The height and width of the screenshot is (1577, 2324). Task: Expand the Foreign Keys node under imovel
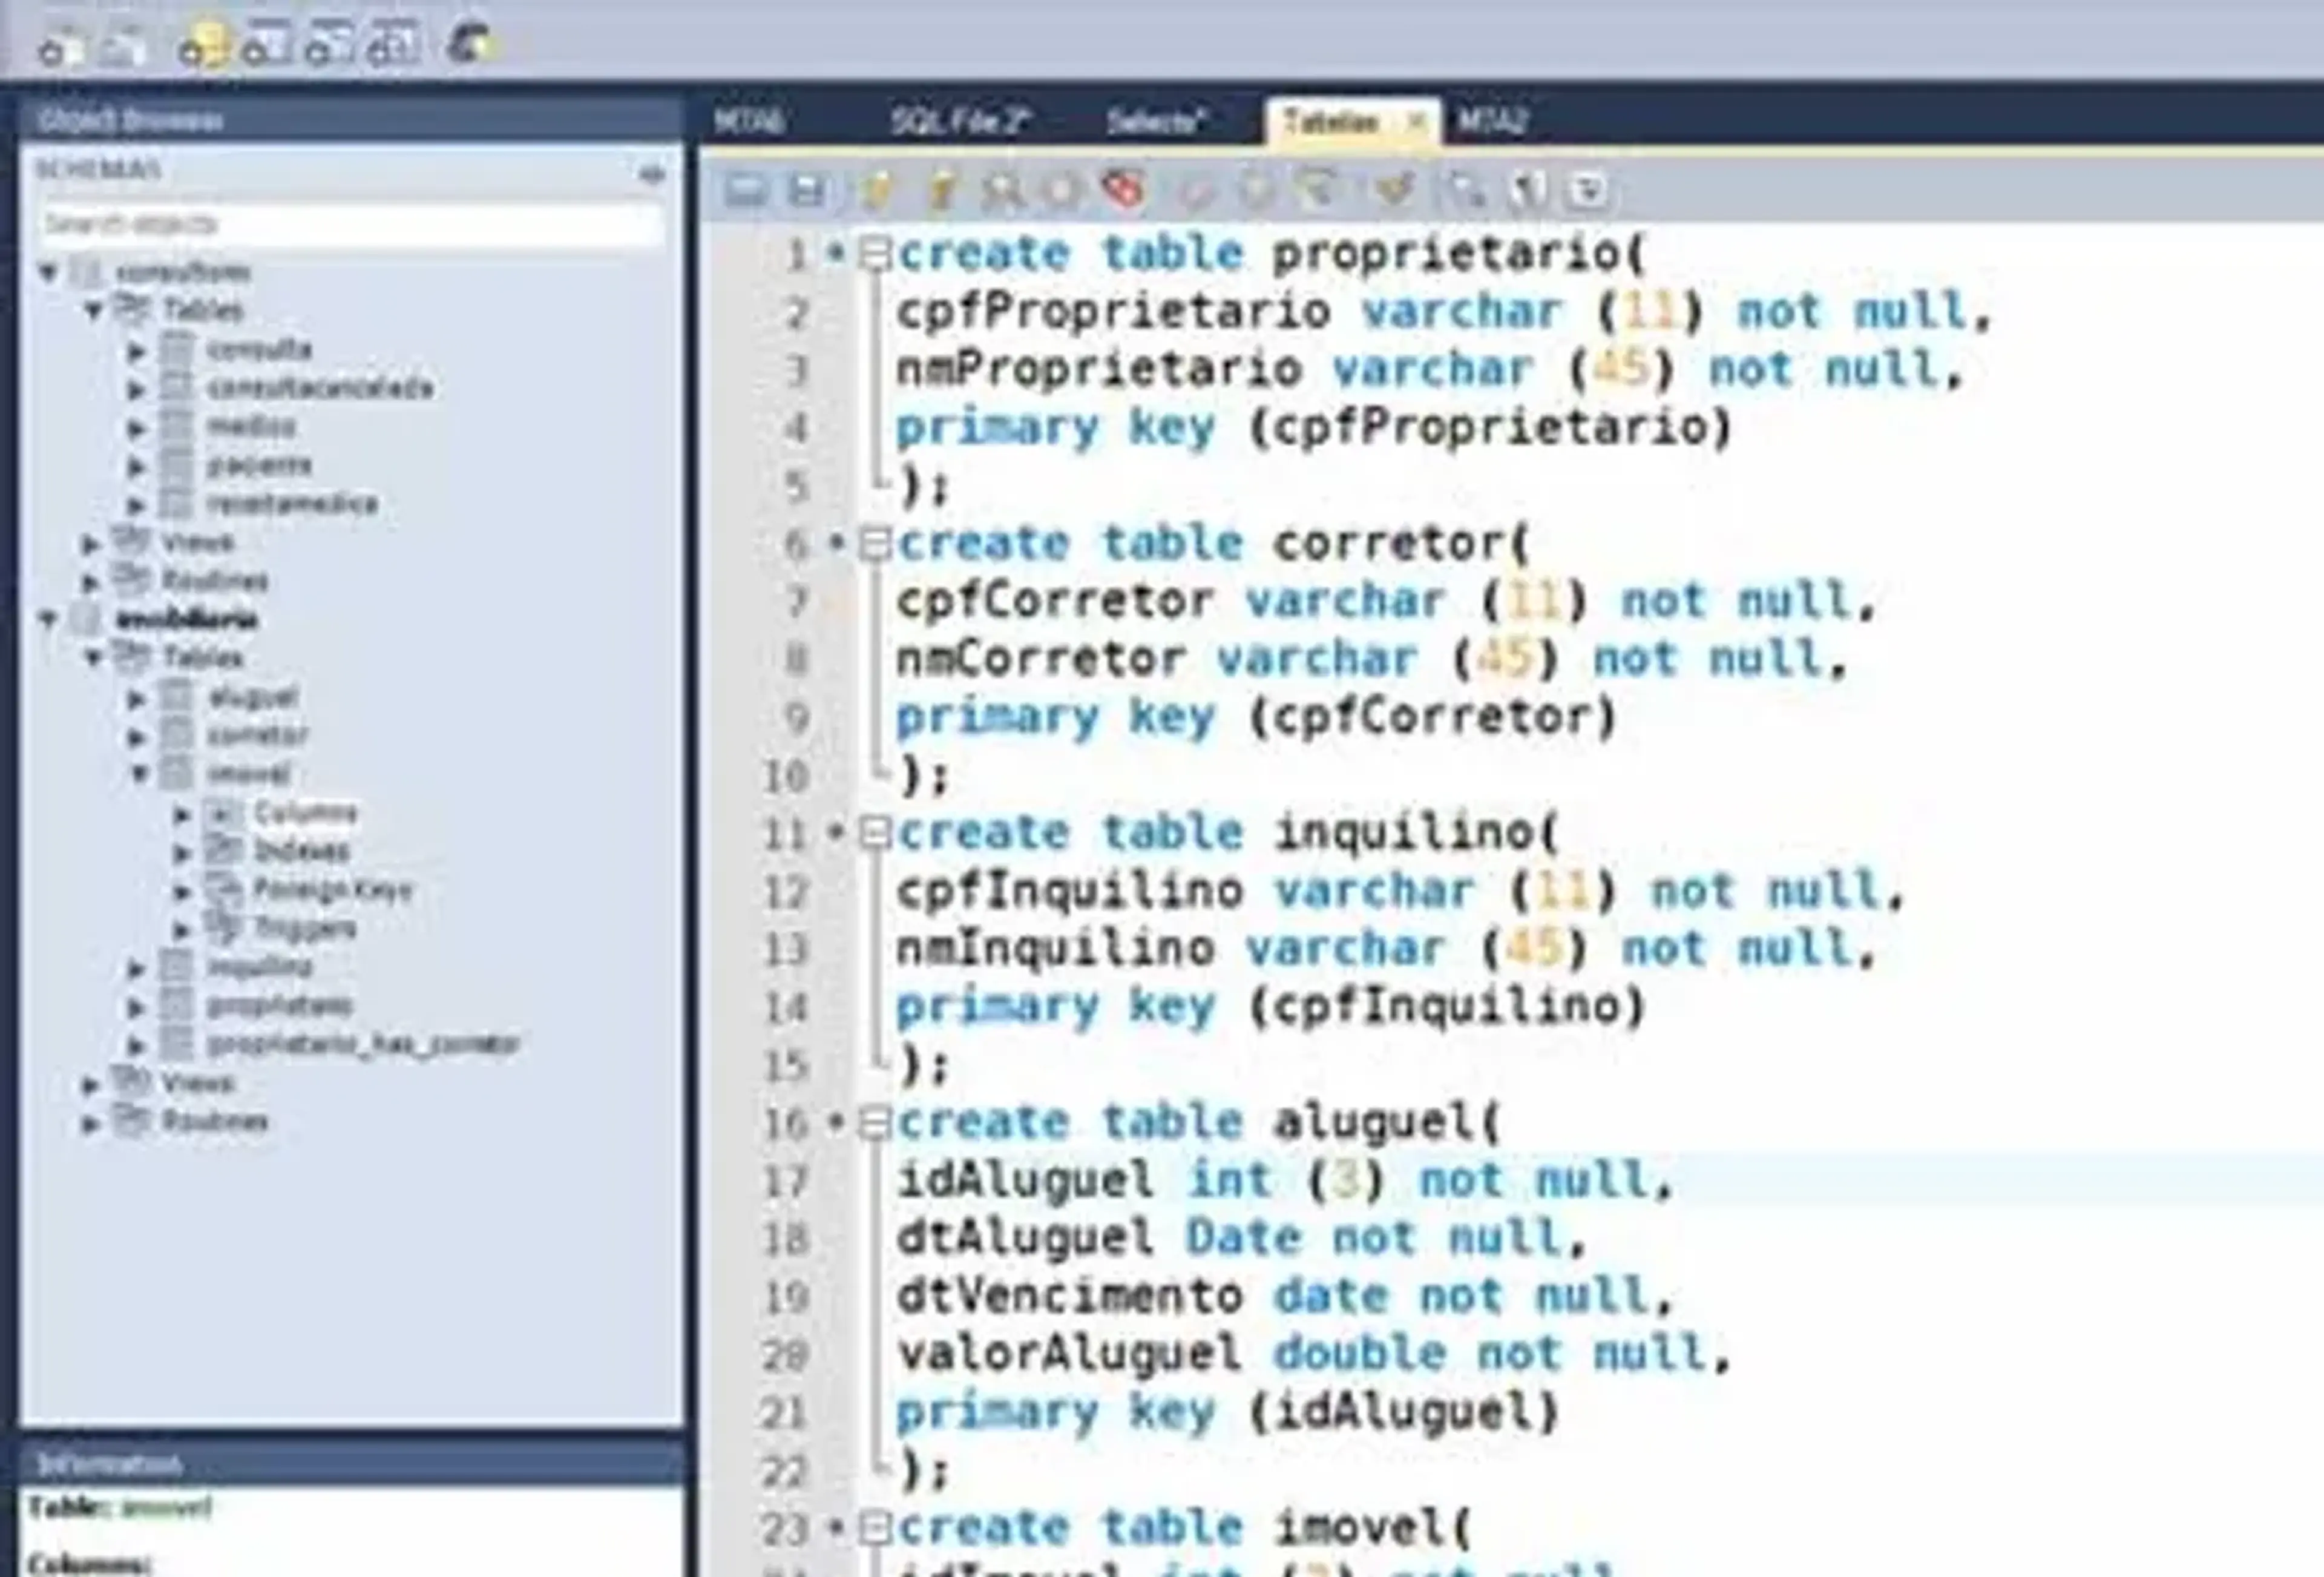pyautogui.click(x=182, y=891)
